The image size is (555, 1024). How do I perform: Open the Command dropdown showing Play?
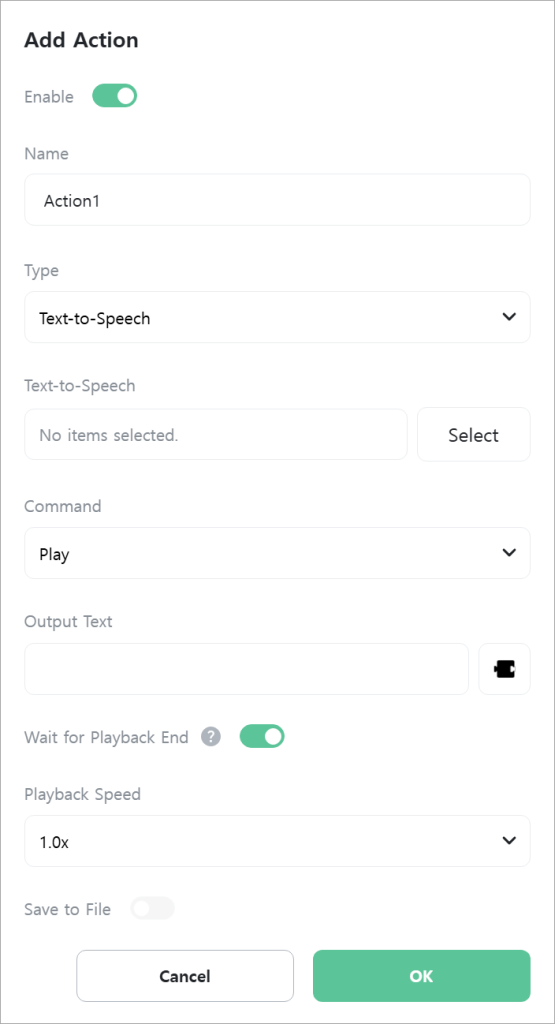coord(277,553)
